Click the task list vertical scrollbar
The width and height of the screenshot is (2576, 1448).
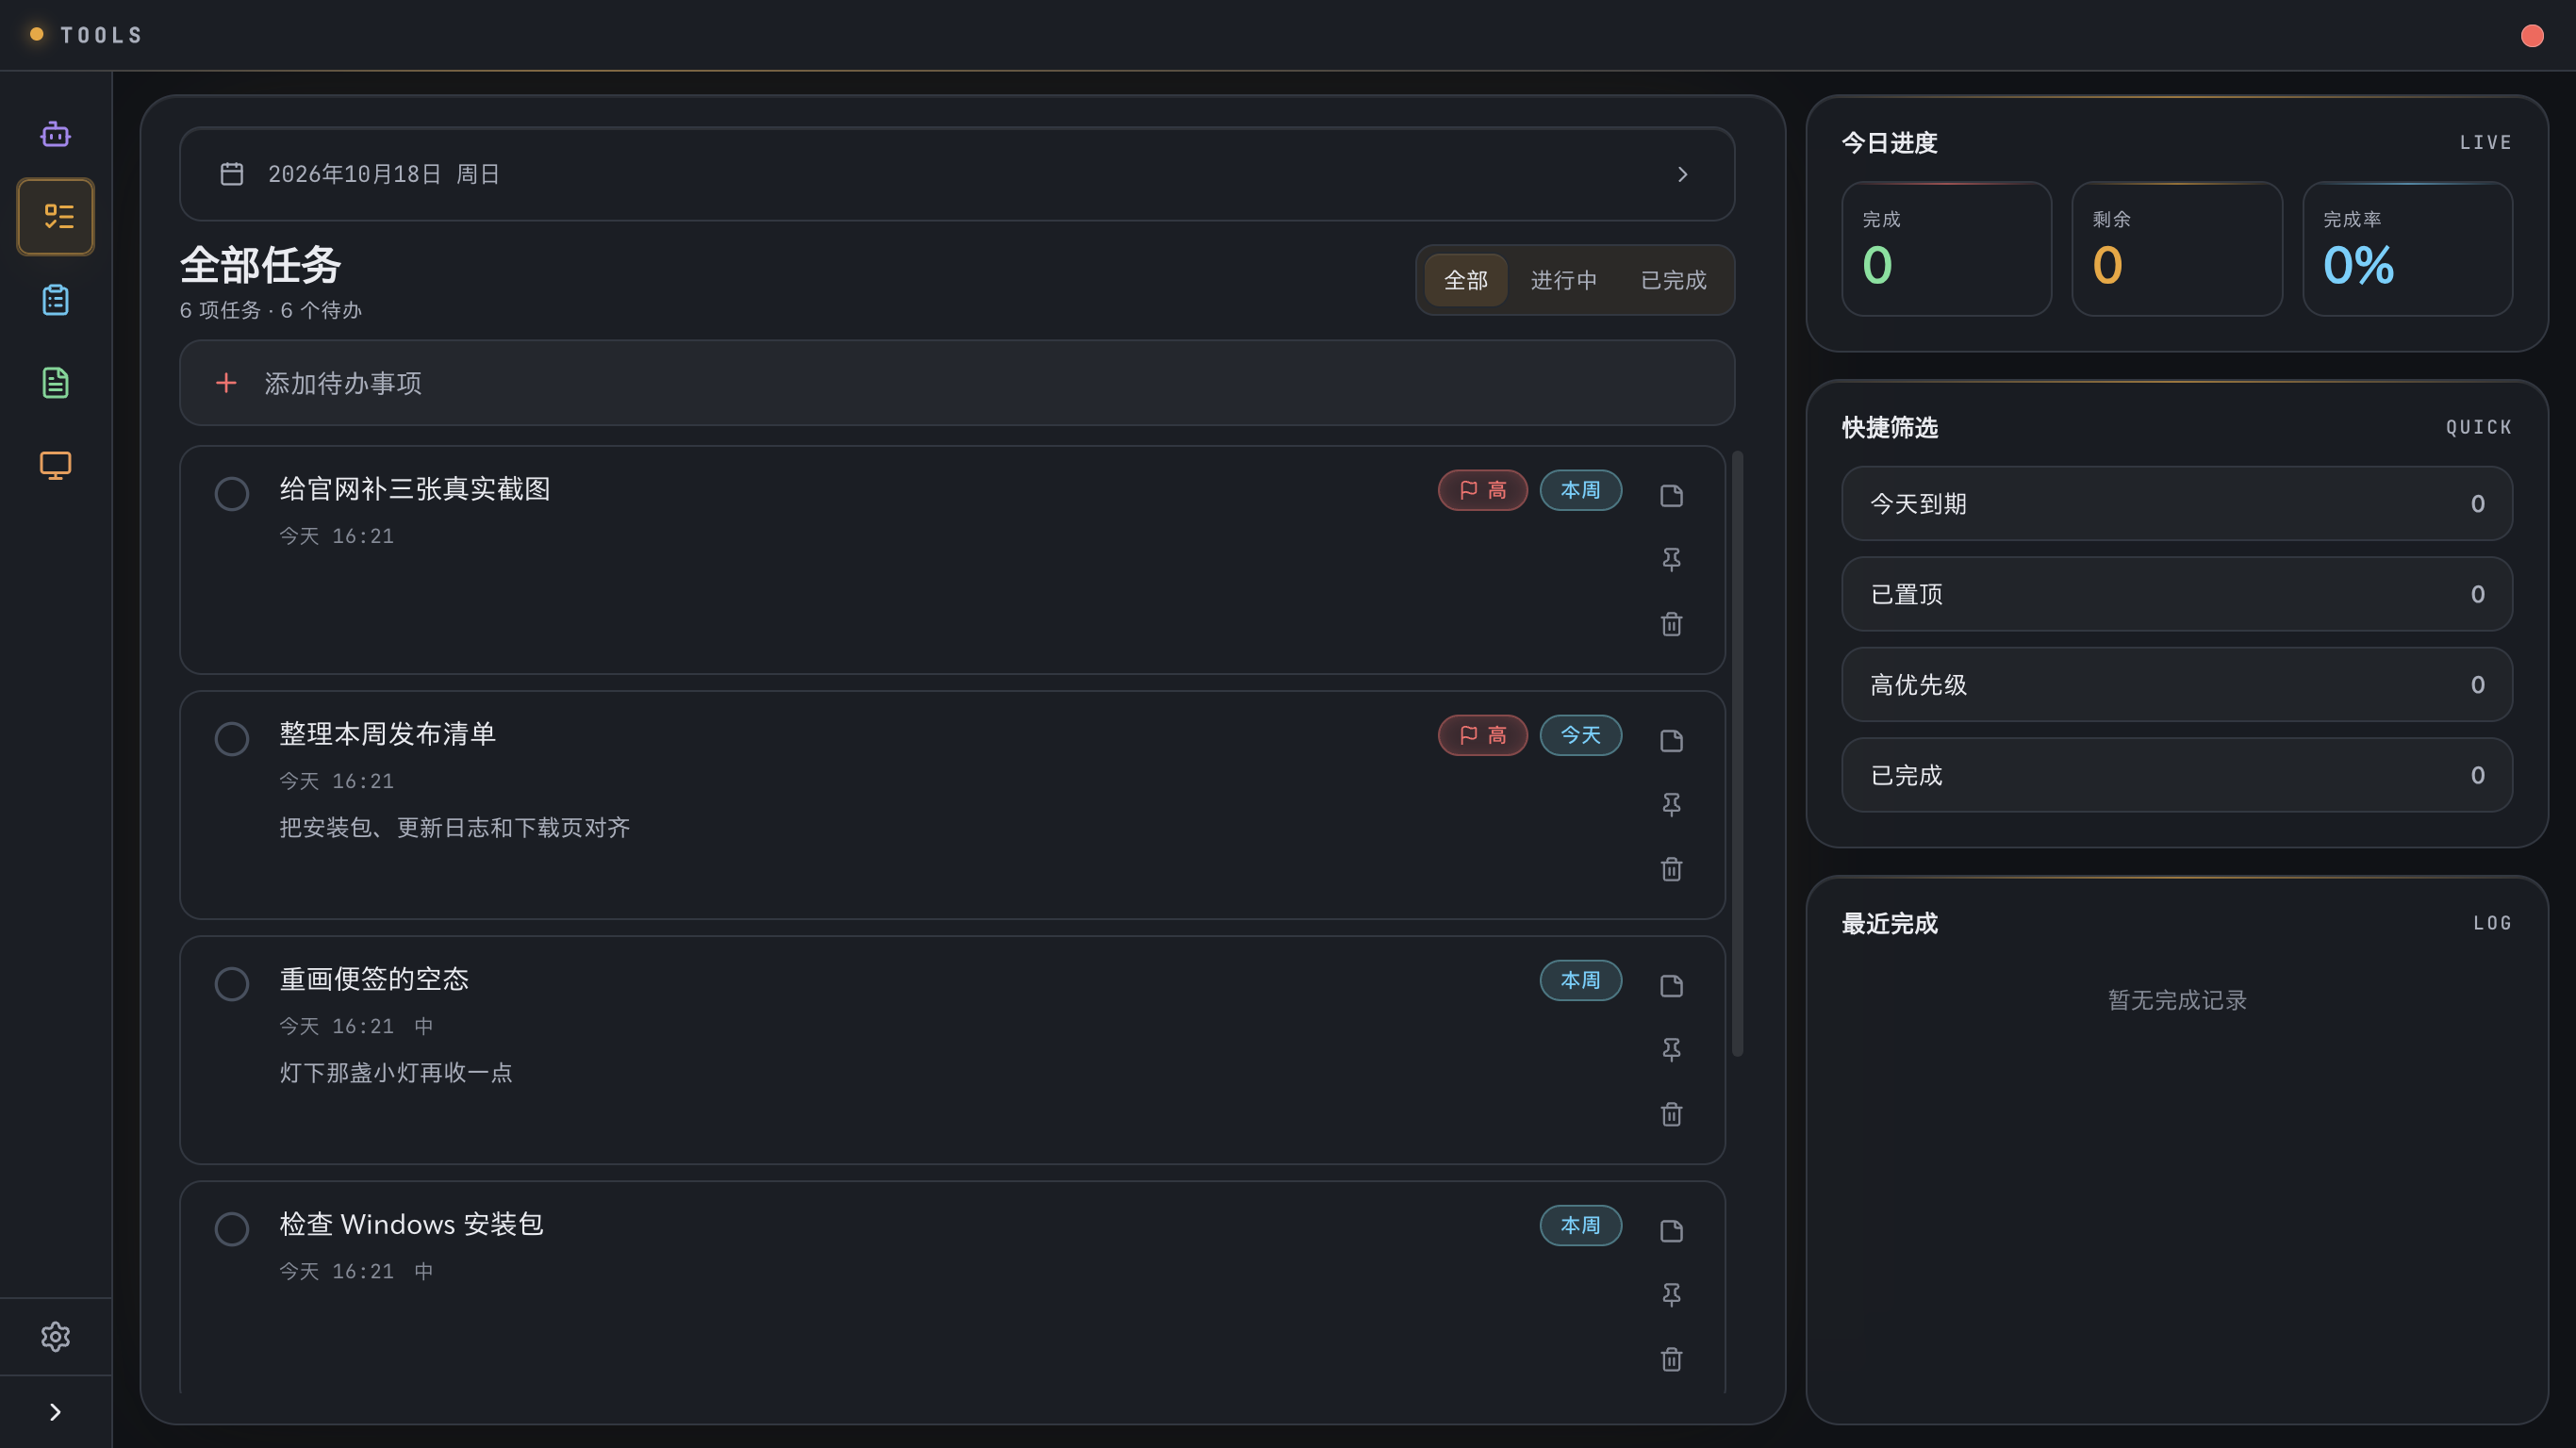tap(1737, 753)
